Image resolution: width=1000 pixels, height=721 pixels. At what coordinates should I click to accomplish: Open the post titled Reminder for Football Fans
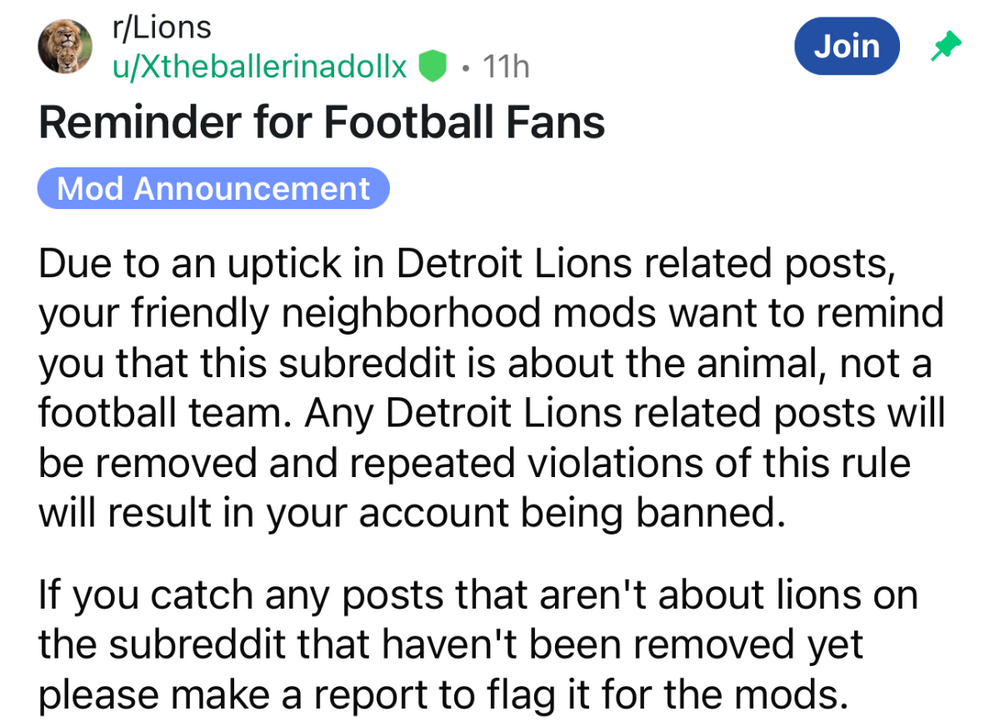pos(321,122)
